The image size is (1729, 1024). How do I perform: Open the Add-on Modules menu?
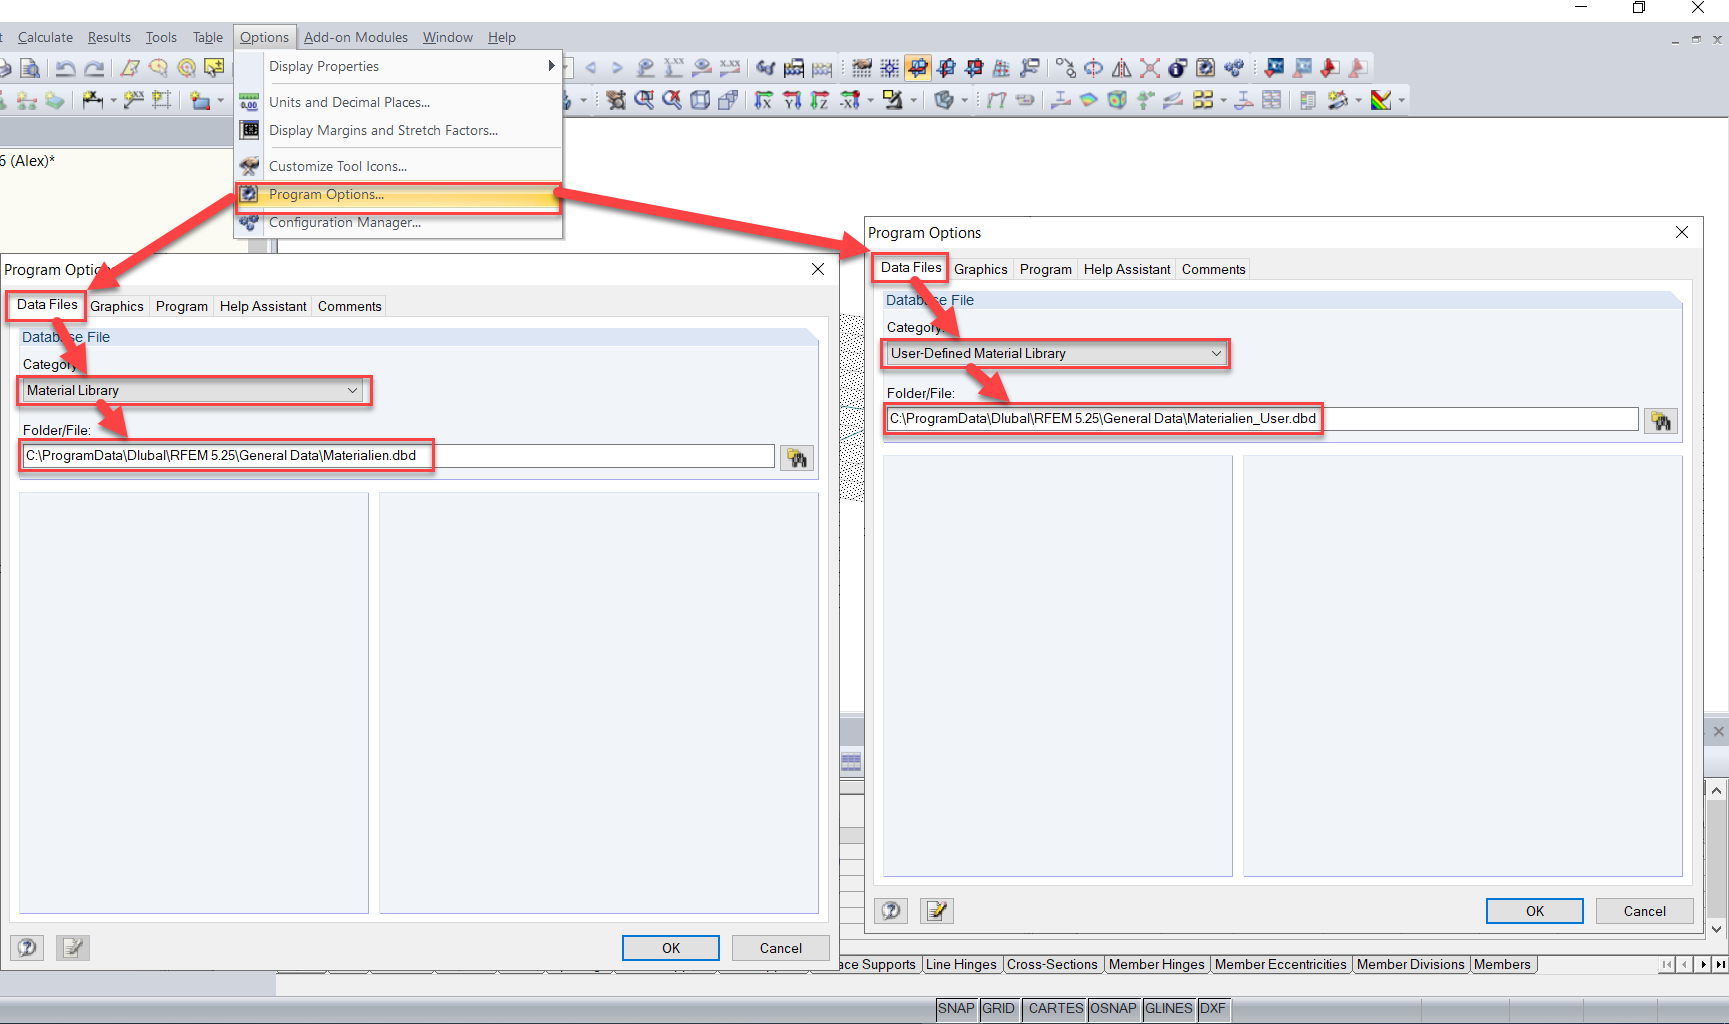[355, 37]
